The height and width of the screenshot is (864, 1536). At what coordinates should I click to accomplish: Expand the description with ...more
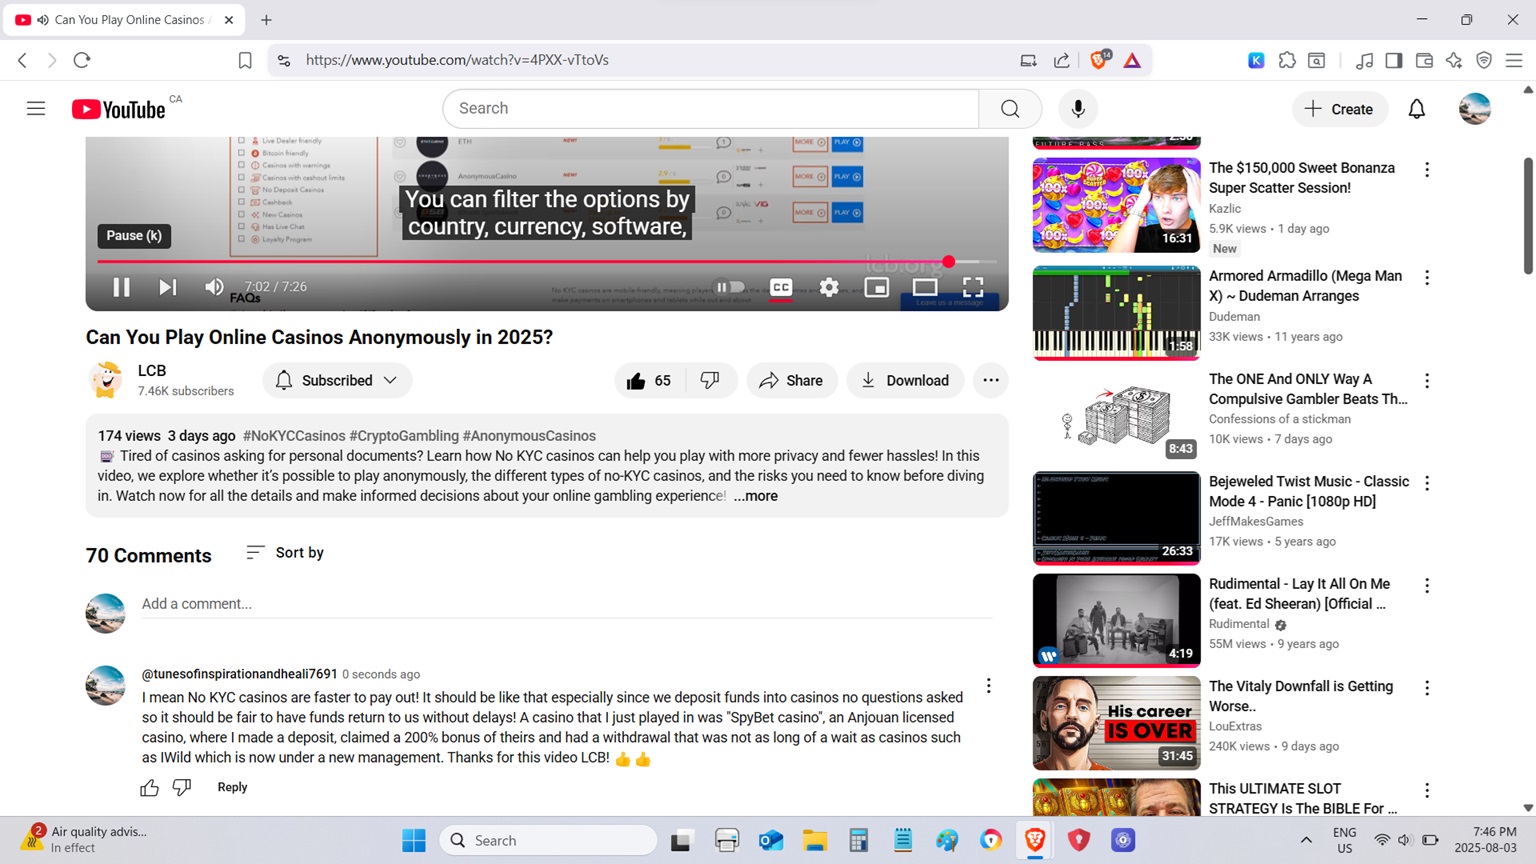(x=755, y=496)
